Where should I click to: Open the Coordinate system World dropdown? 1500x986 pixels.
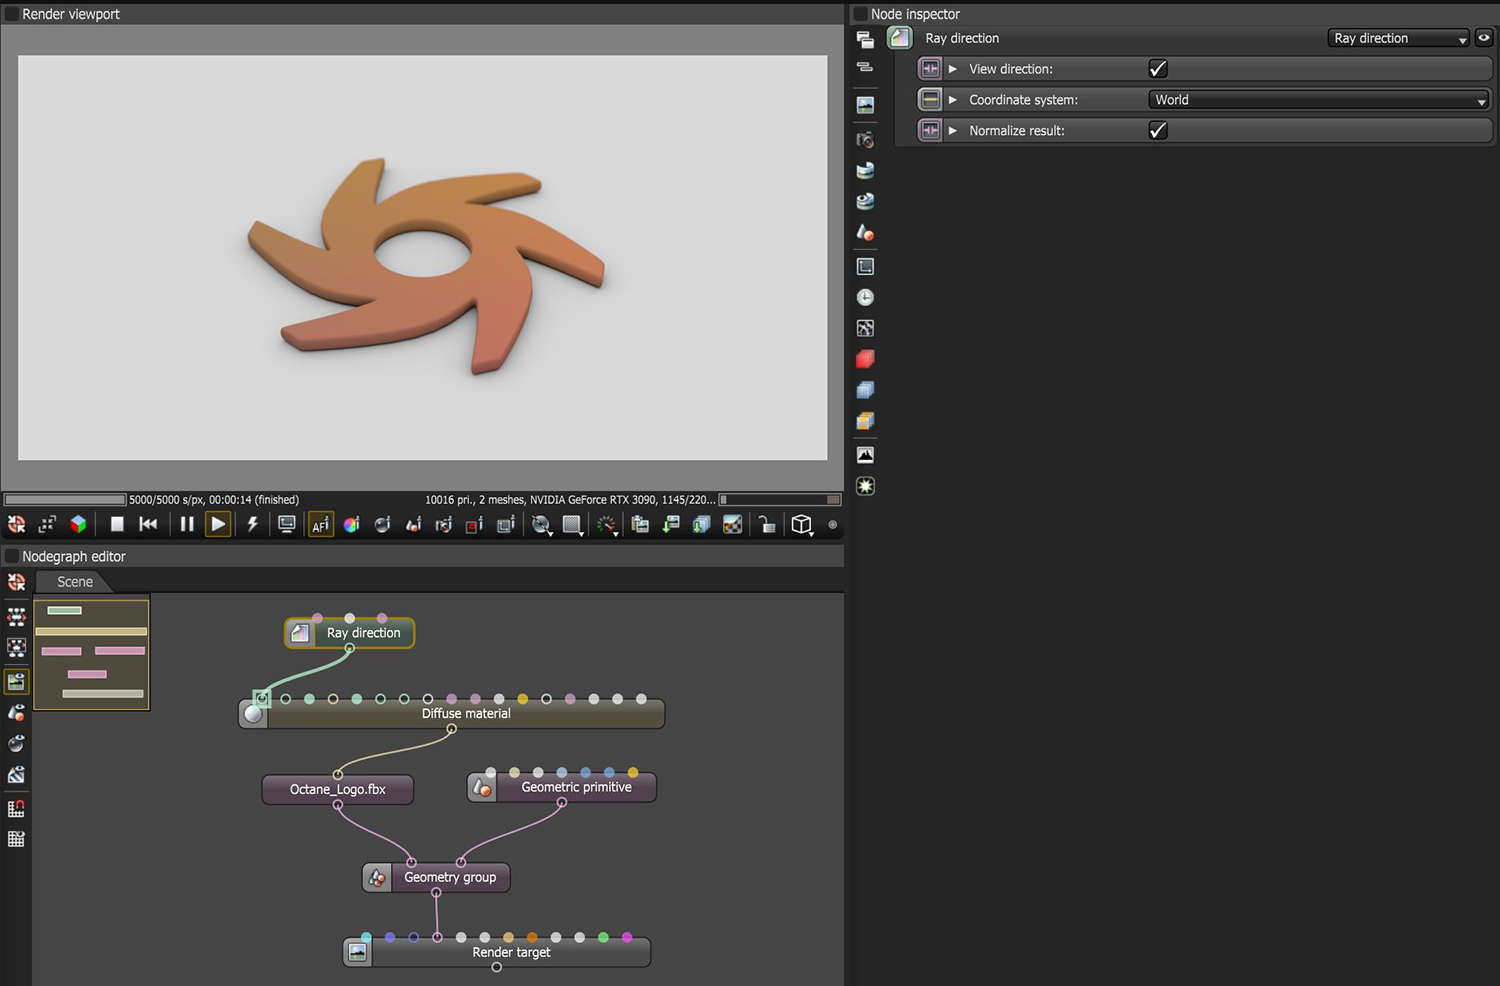[1319, 99]
